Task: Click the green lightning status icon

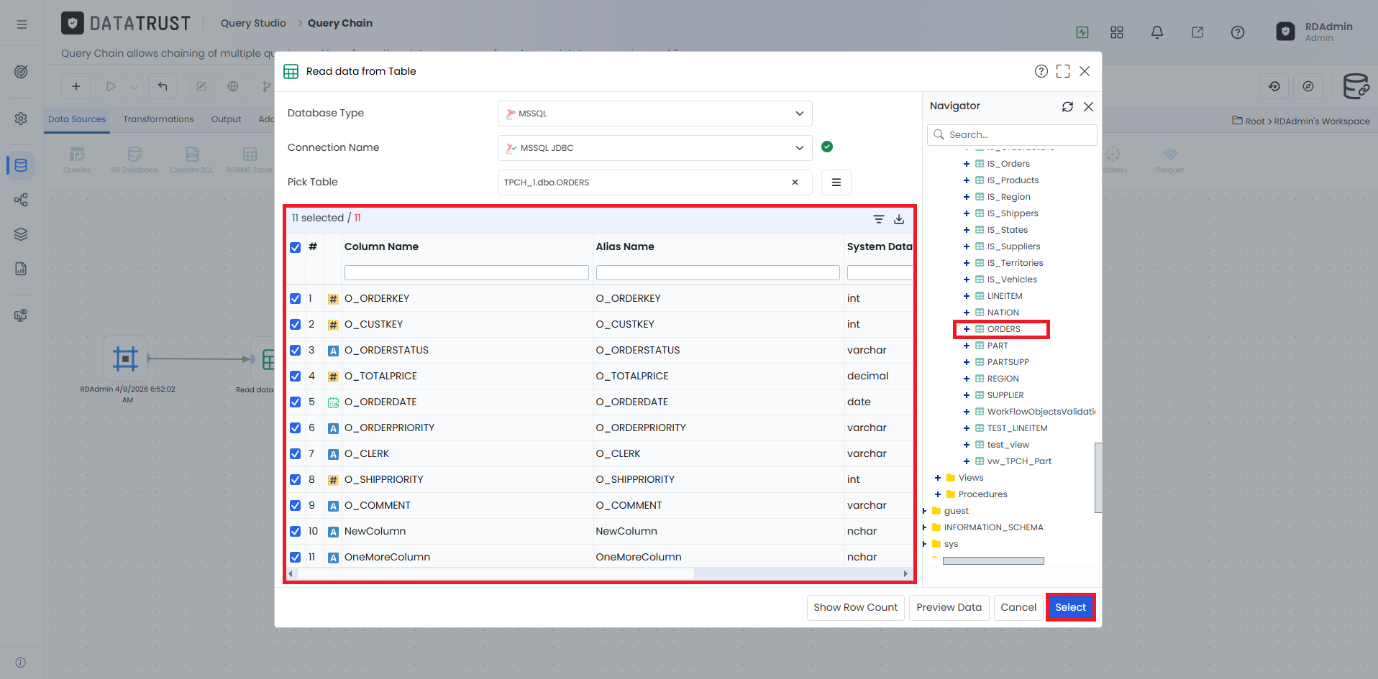Action: 1082,32
